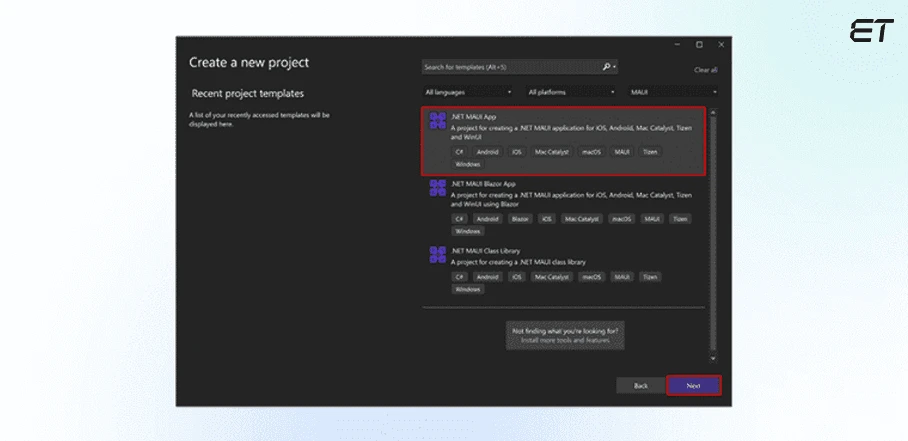This screenshot has height=441, width=908.
Task: Open Install more tools and features link
Action: click(565, 340)
